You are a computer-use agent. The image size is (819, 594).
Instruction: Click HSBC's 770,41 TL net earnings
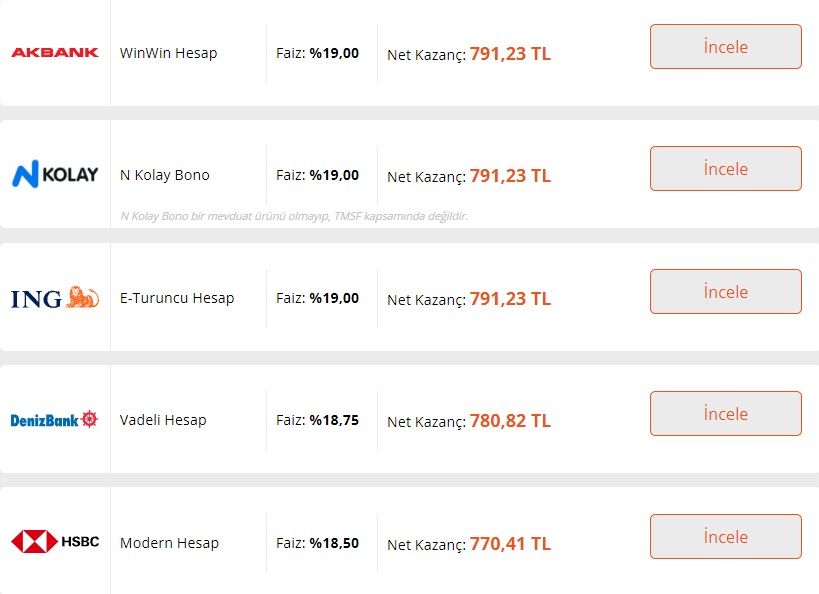pos(510,544)
